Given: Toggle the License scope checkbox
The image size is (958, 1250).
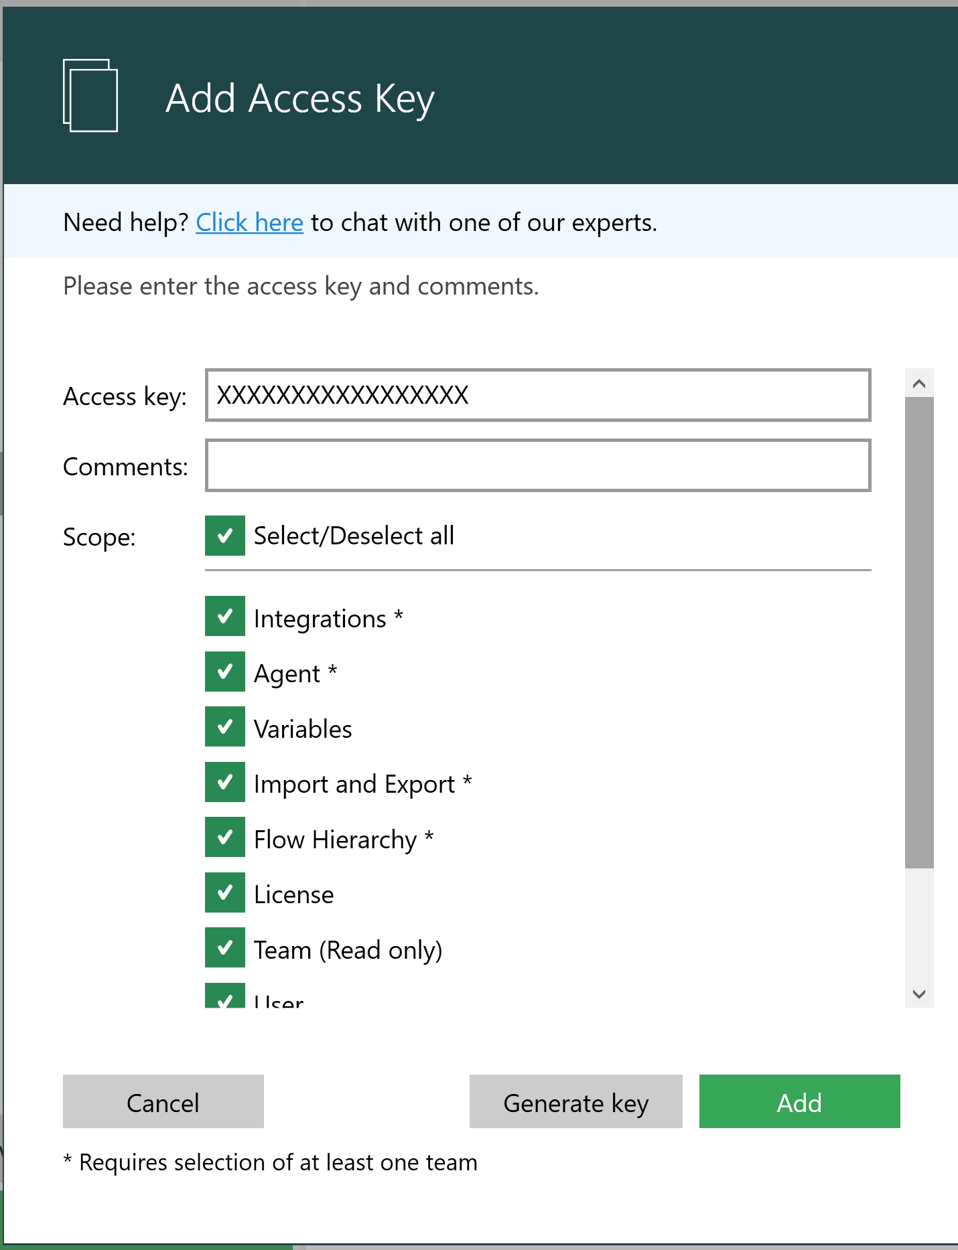Looking at the screenshot, I should [225, 893].
